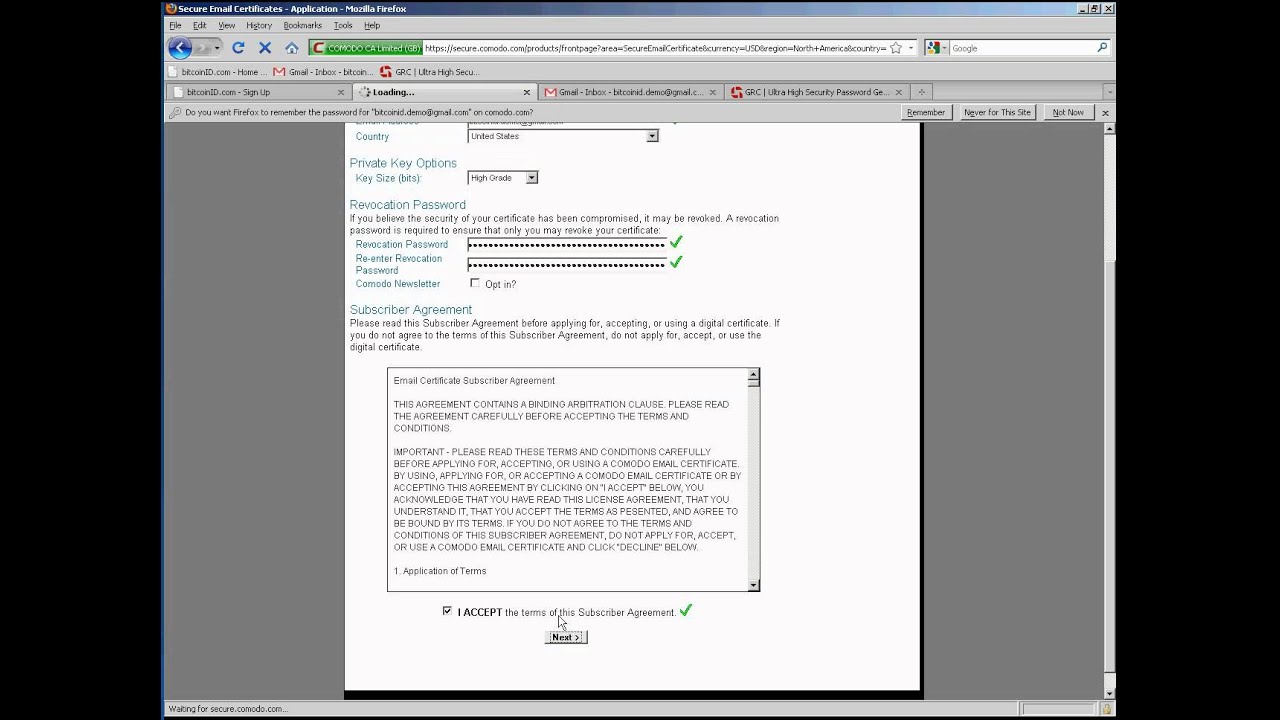Click the Private Key Options heading
This screenshot has height=720, width=1280.
coord(403,163)
